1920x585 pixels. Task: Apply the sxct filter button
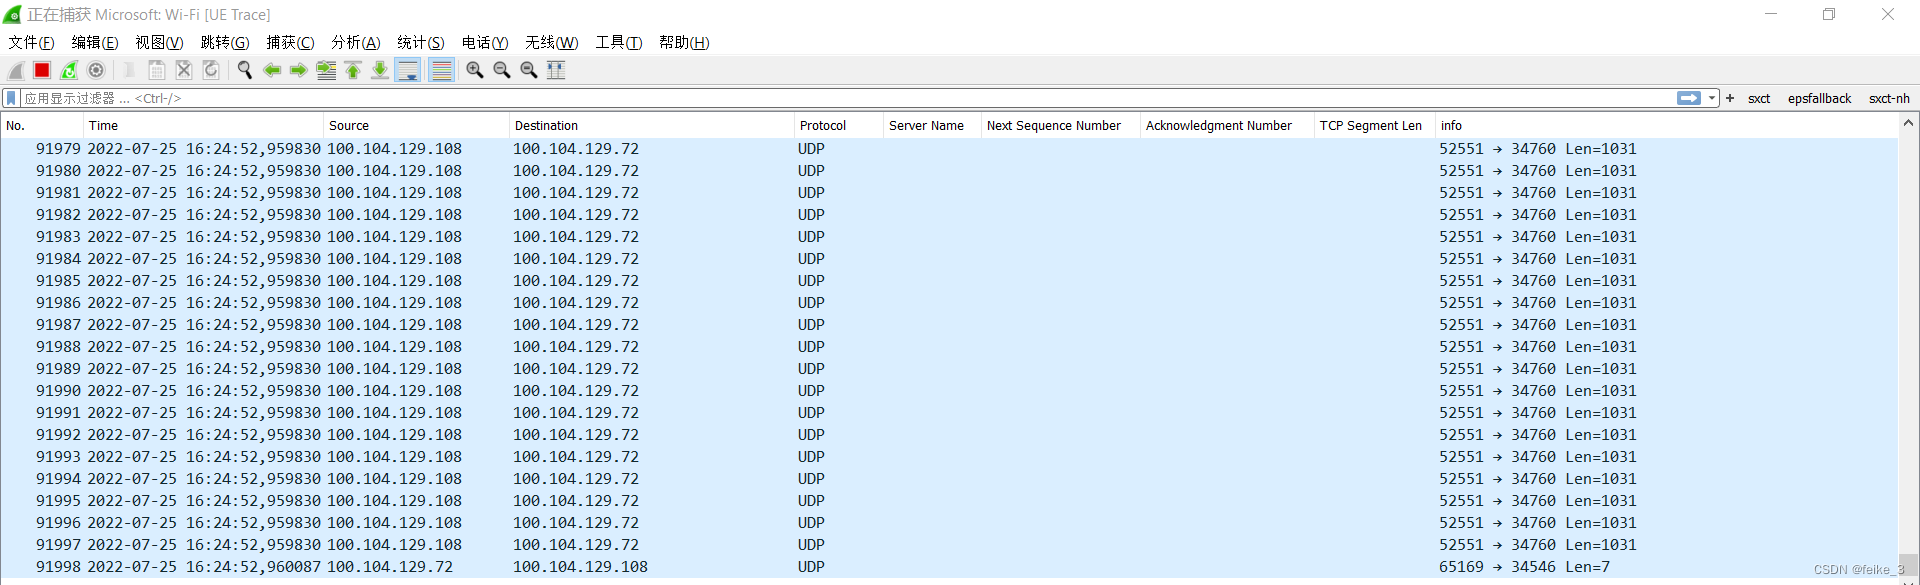(1759, 98)
